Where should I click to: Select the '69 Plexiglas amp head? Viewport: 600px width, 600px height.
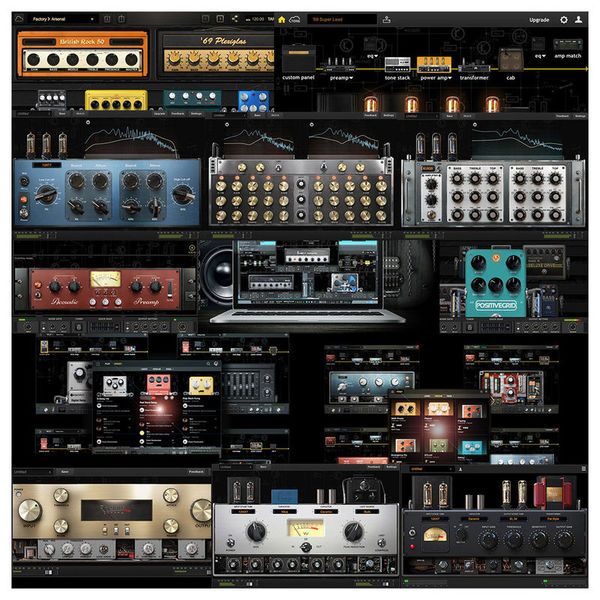point(218,54)
